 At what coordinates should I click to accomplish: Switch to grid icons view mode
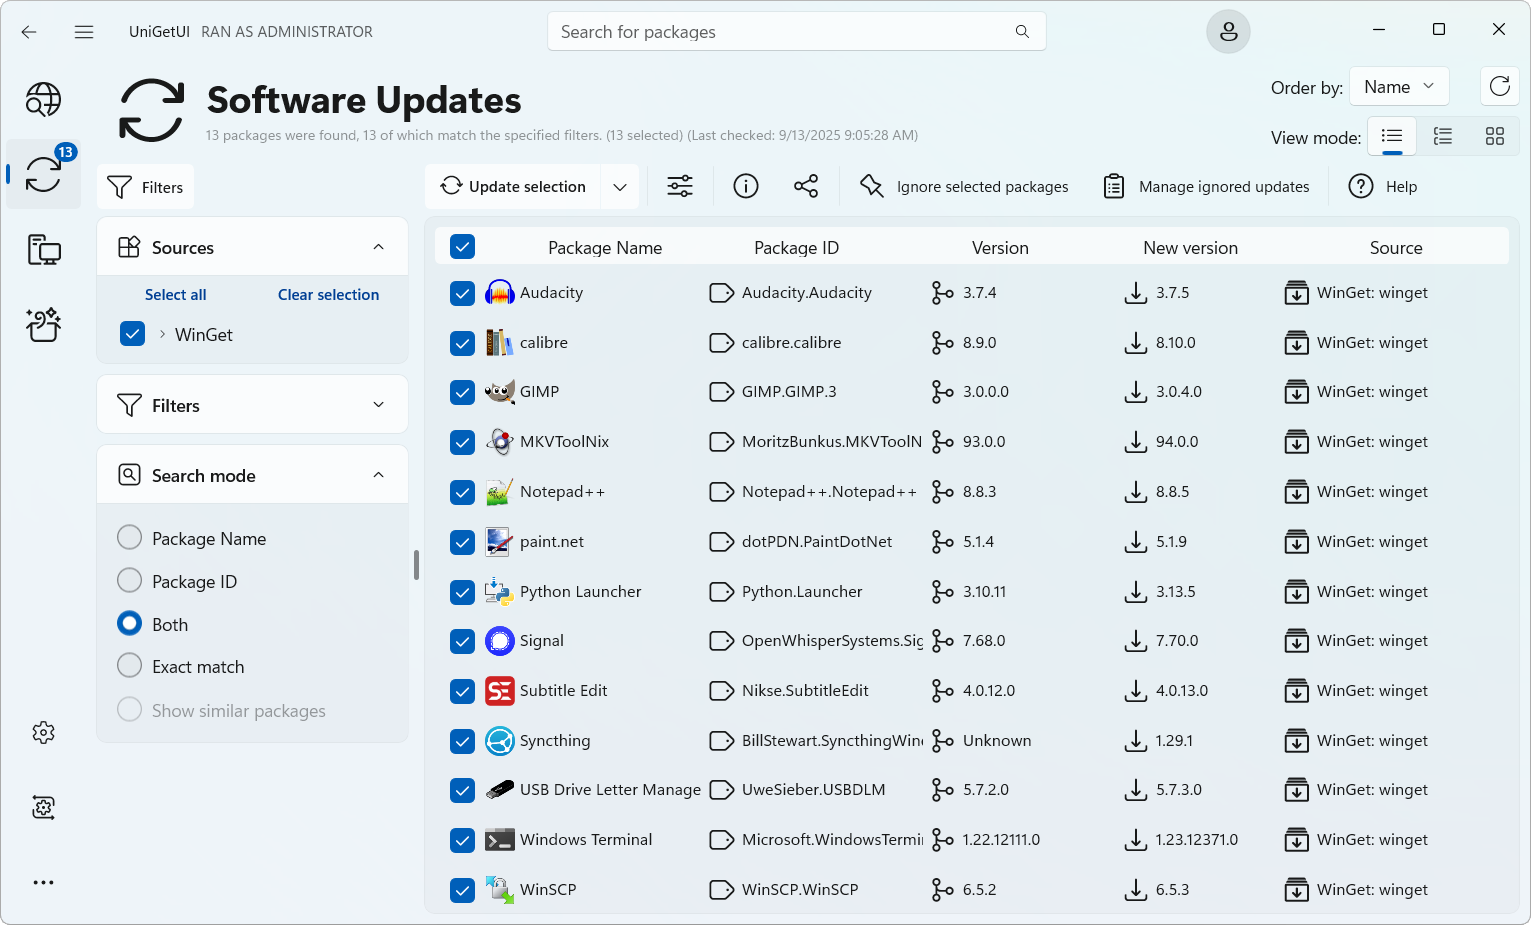(1494, 137)
